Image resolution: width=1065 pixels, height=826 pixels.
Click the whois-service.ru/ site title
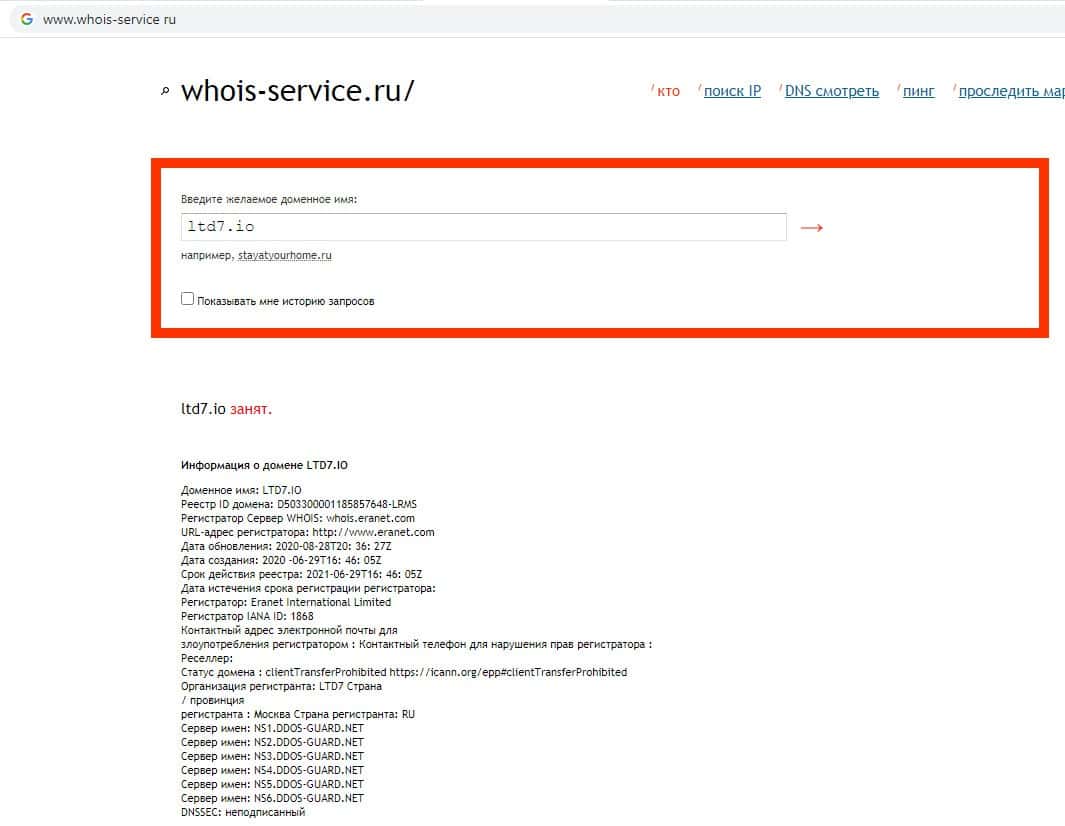click(x=297, y=91)
